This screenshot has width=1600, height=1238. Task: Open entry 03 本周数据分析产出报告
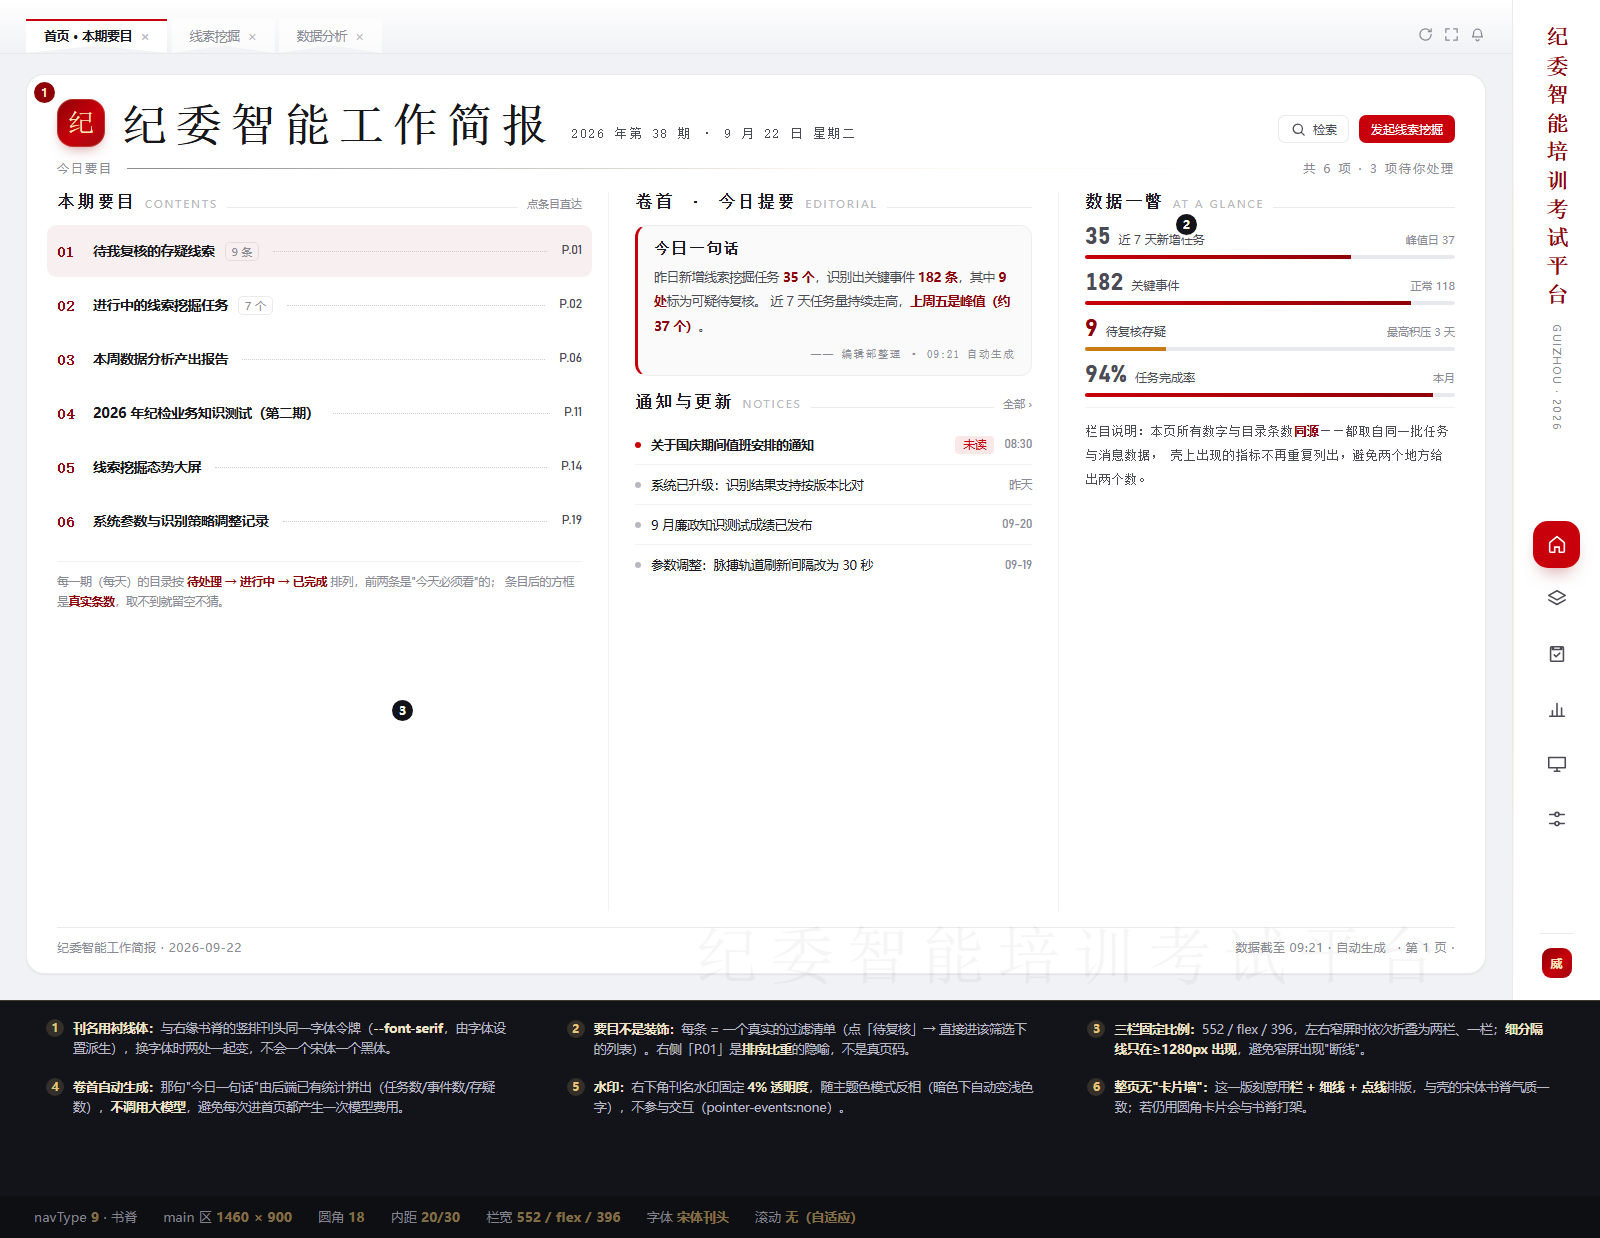coord(319,359)
